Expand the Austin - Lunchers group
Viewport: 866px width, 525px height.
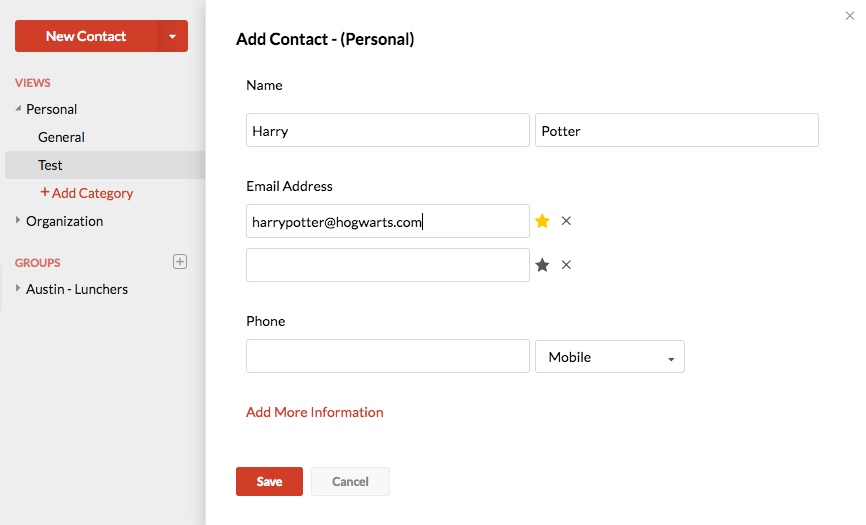[x=19, y=289]
